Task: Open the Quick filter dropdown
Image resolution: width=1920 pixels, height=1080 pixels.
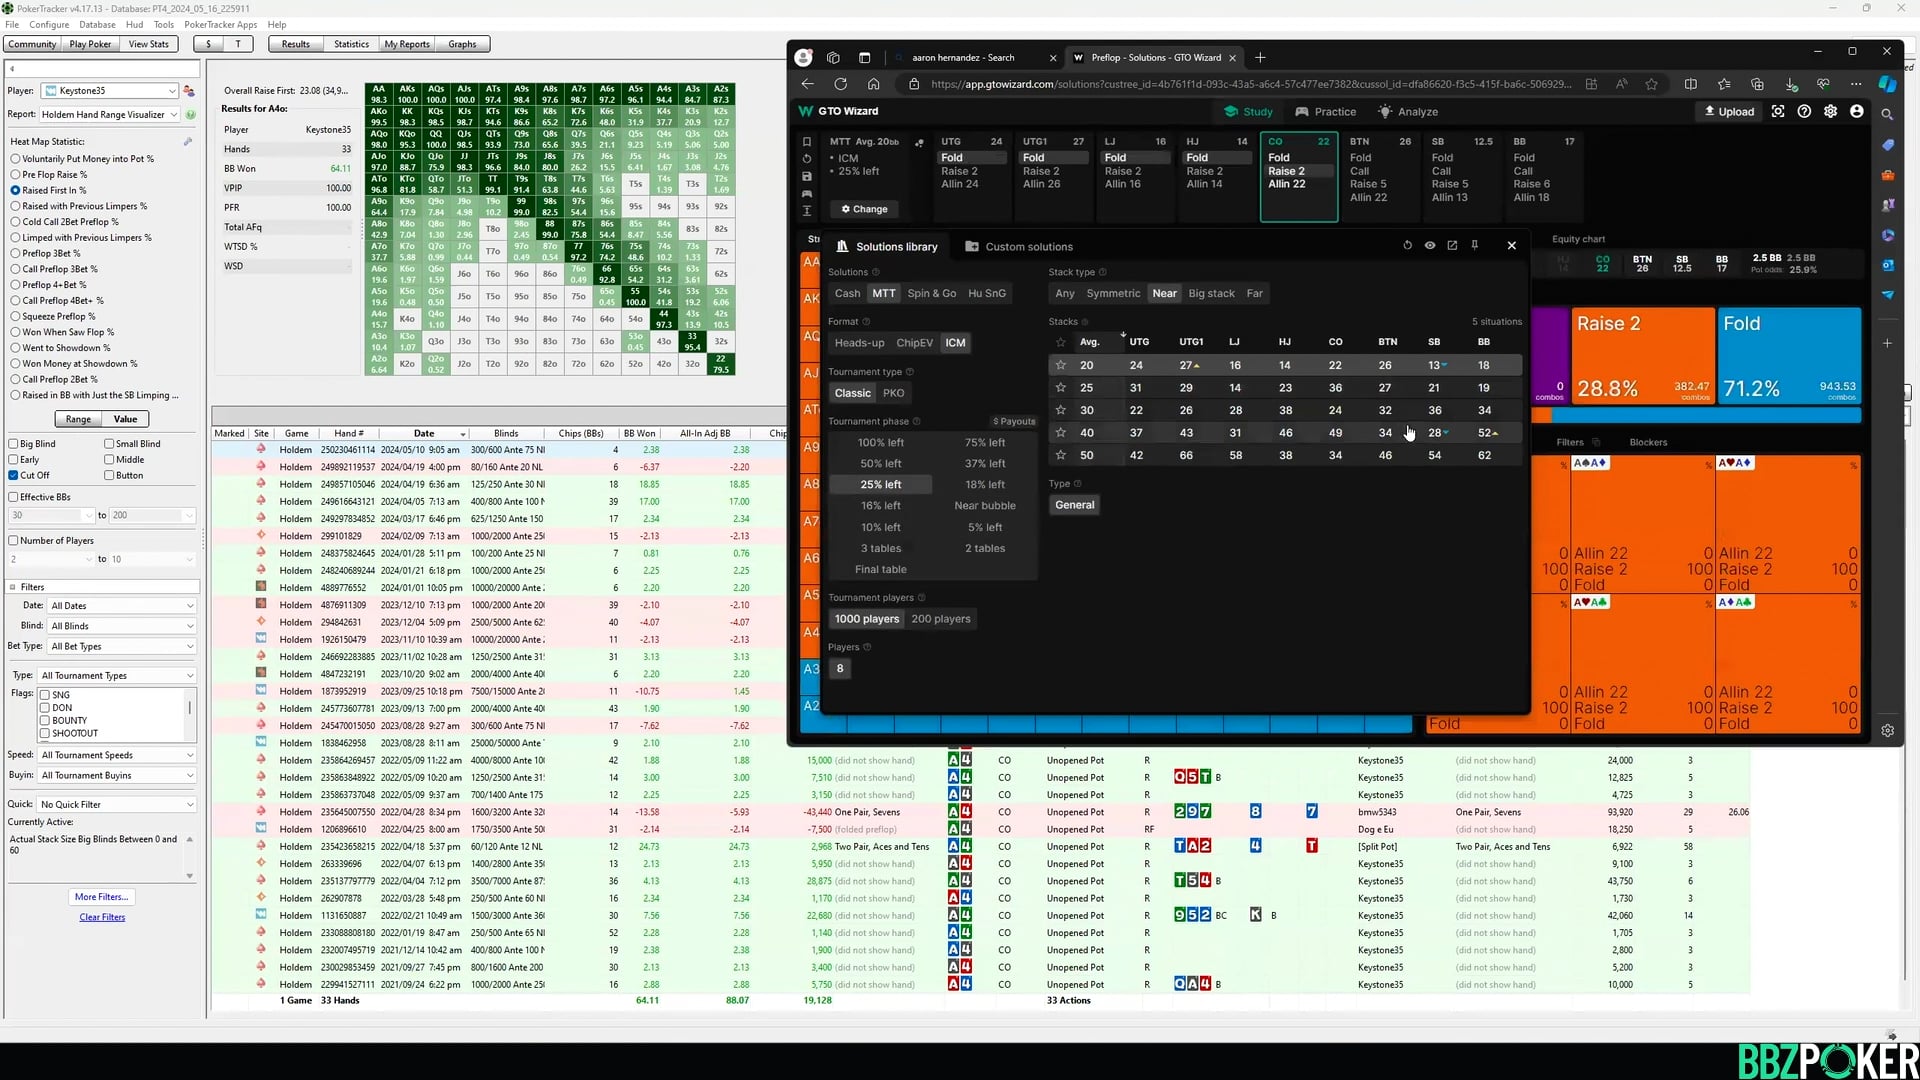Action: (x=116, y=805)
